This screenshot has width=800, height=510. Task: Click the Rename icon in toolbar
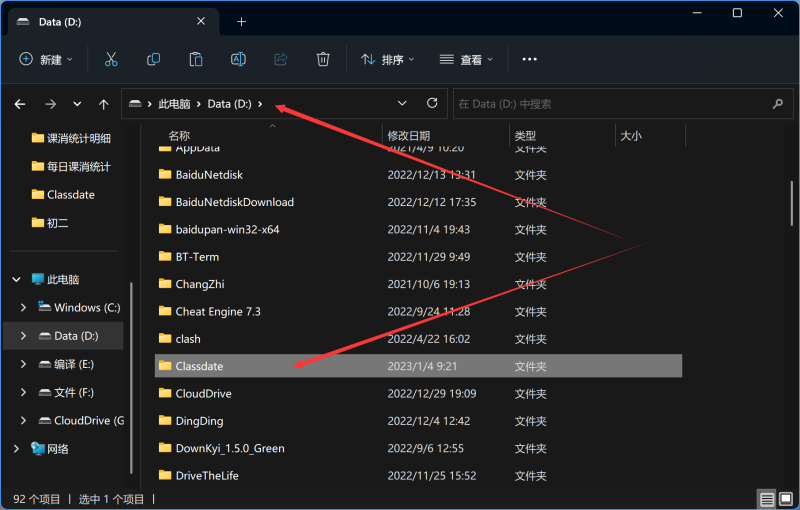pyautogui.click(x=238, y=60)
